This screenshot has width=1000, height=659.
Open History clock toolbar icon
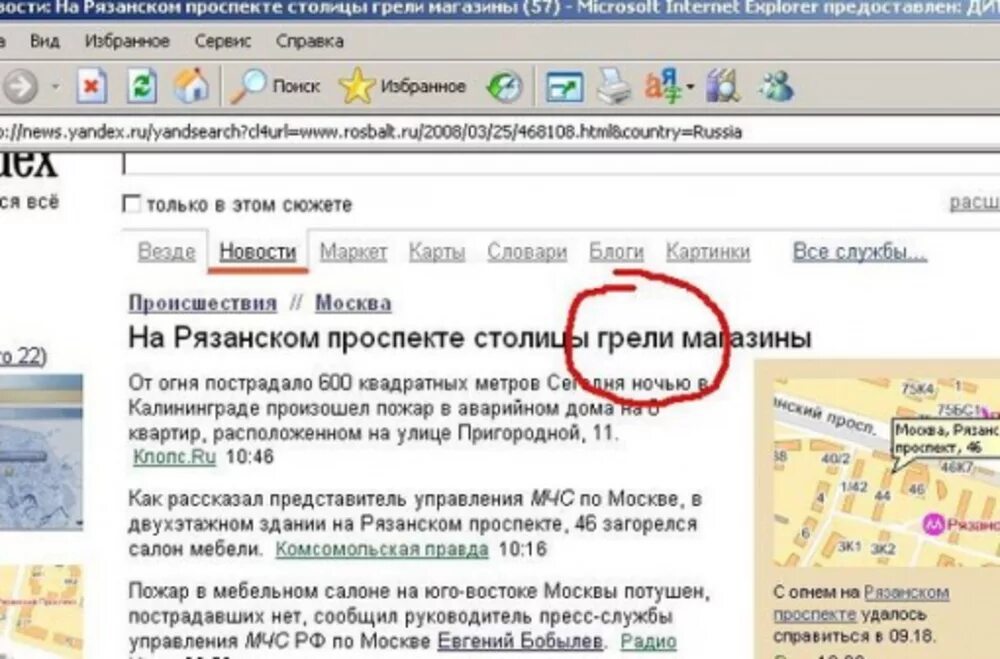504,87
